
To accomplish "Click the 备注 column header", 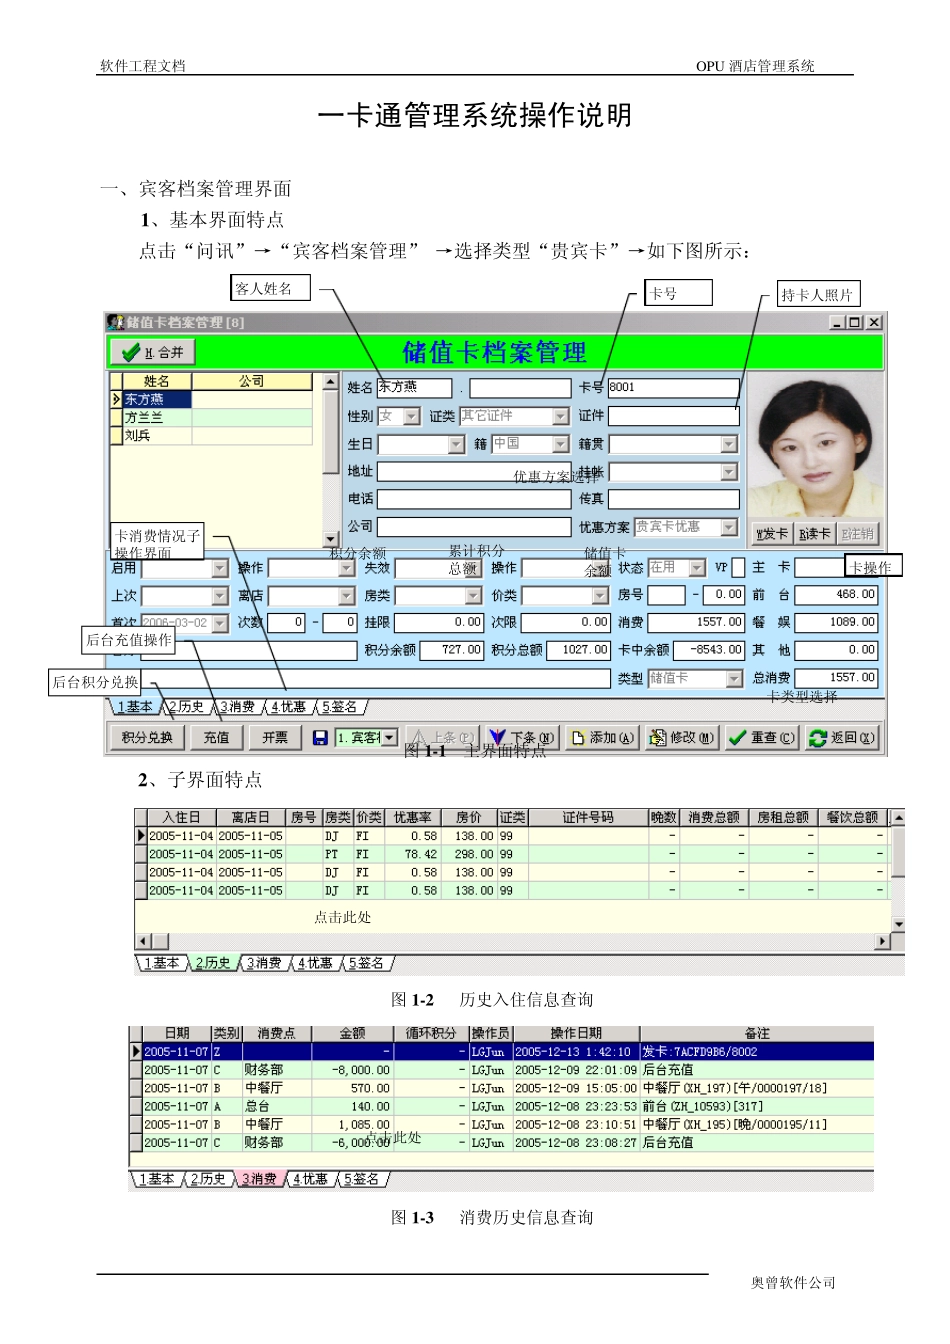I will click(757, 1033).
